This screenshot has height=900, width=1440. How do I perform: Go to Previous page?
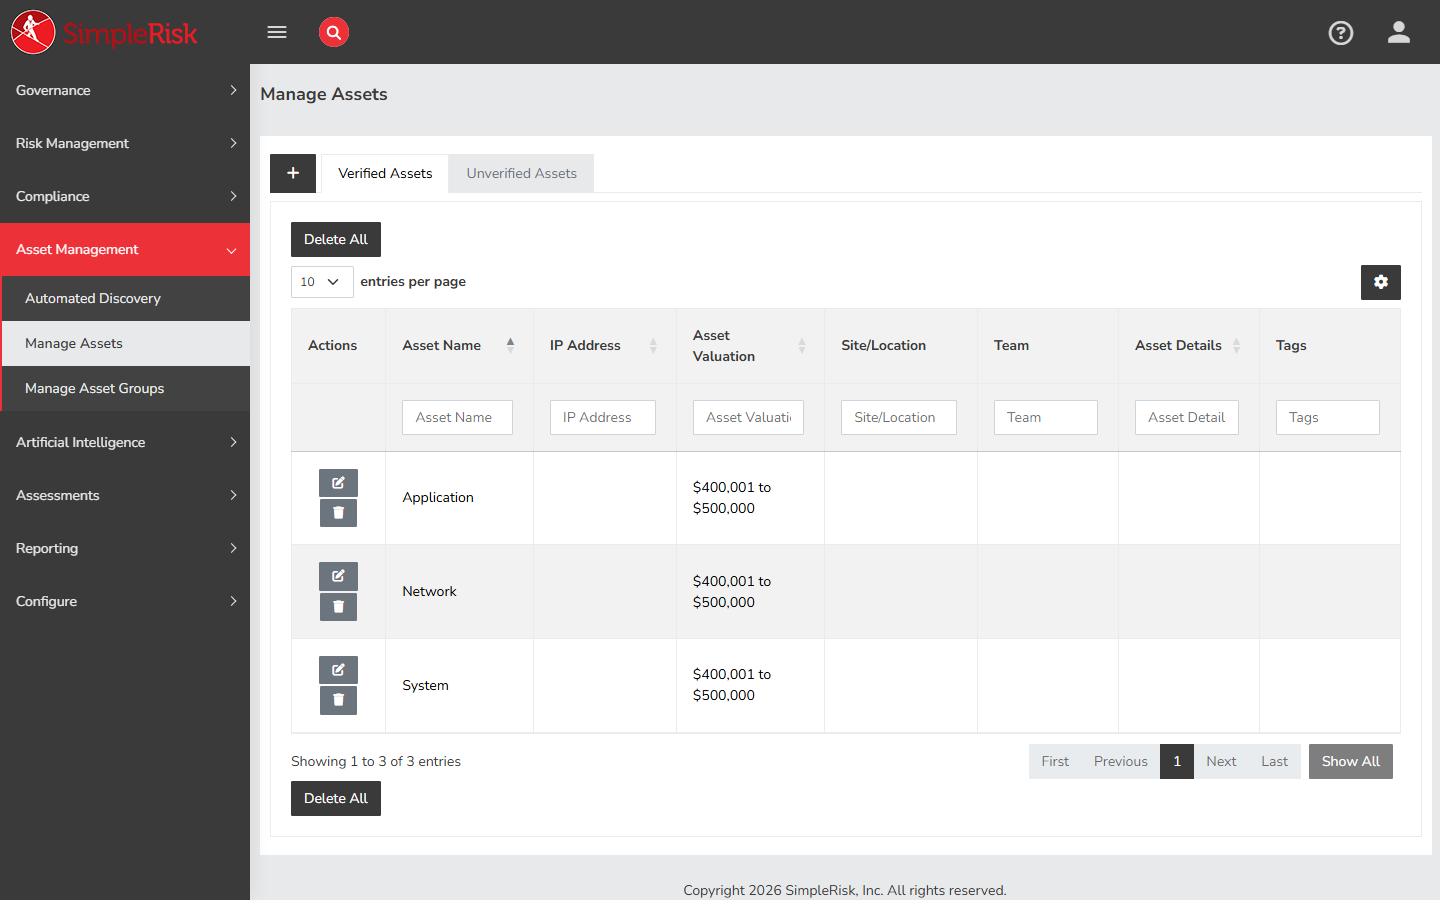coord(1121,761)
